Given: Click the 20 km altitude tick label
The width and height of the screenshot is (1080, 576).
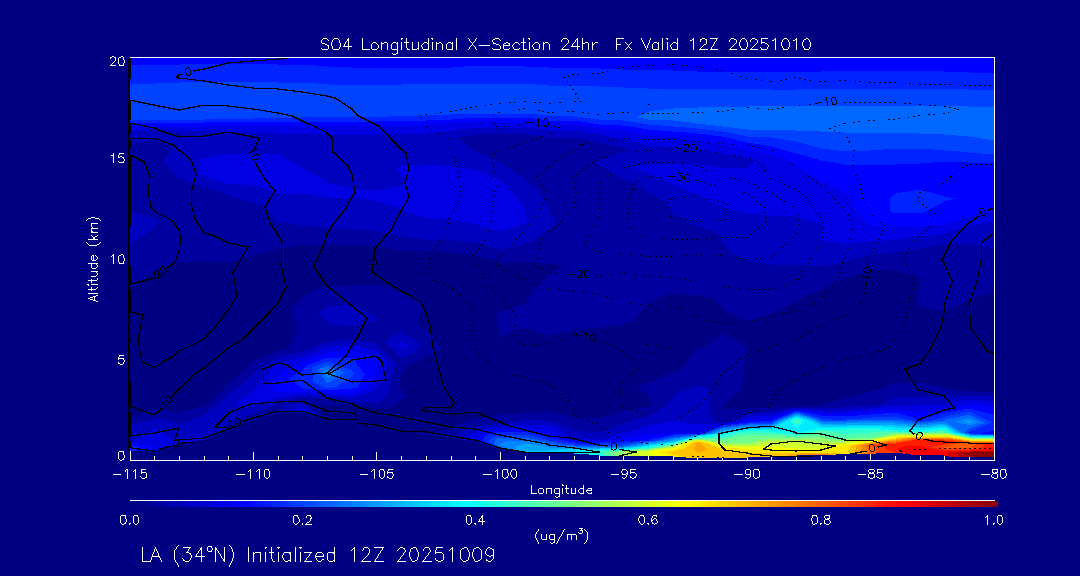Looking at the screenshot, I should pyautogui.click(x=116, y=61).
